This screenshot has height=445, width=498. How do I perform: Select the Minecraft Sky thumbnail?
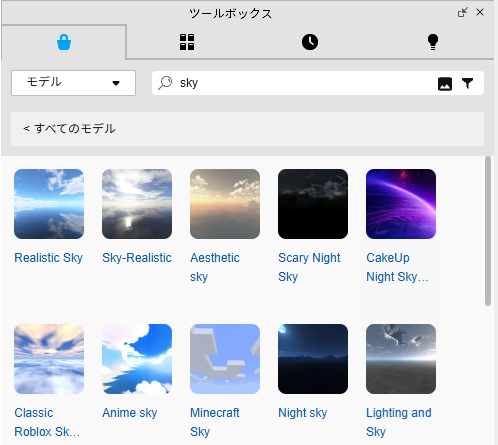[225, 359]
